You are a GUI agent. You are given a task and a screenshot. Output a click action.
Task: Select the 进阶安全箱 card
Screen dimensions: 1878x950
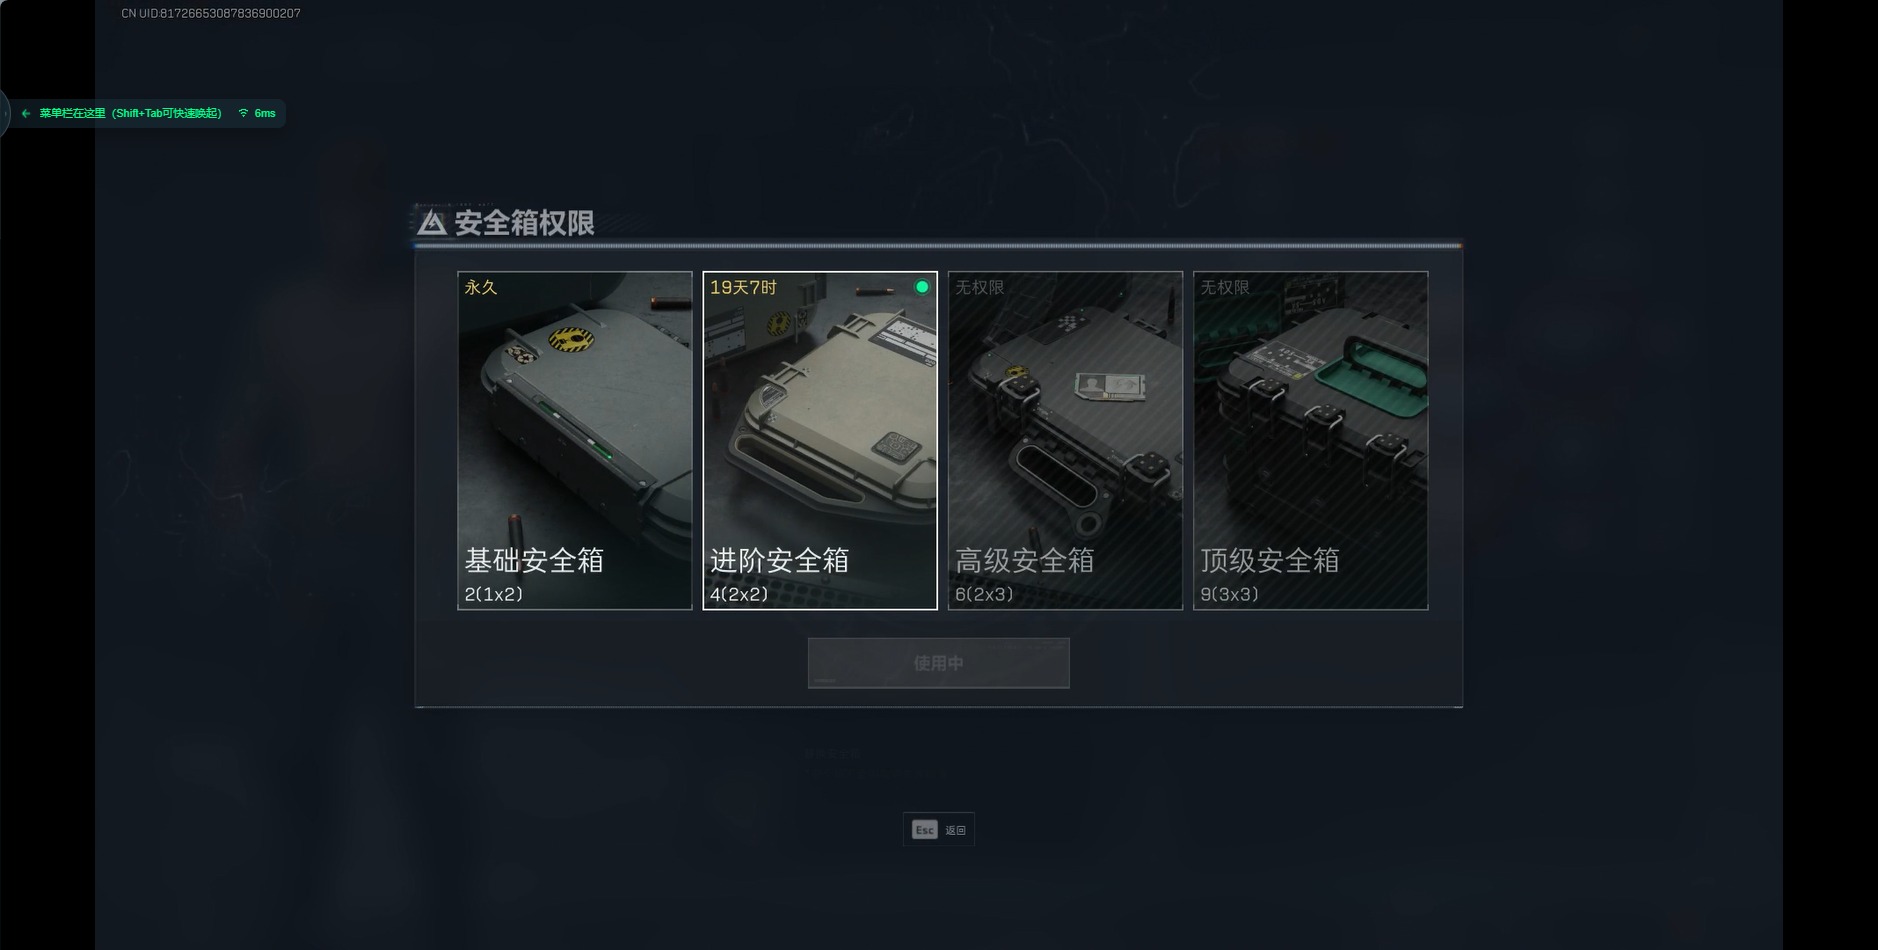click(820, 440)
